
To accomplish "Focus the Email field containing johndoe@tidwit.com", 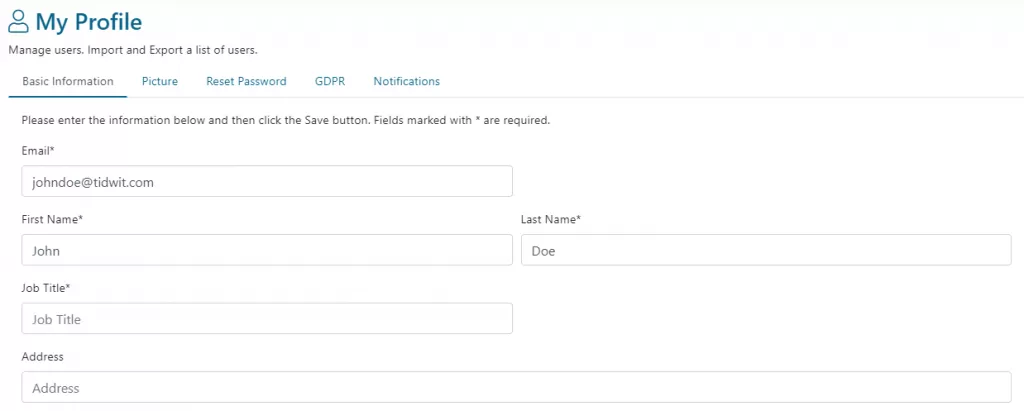I will pos(267,182).
